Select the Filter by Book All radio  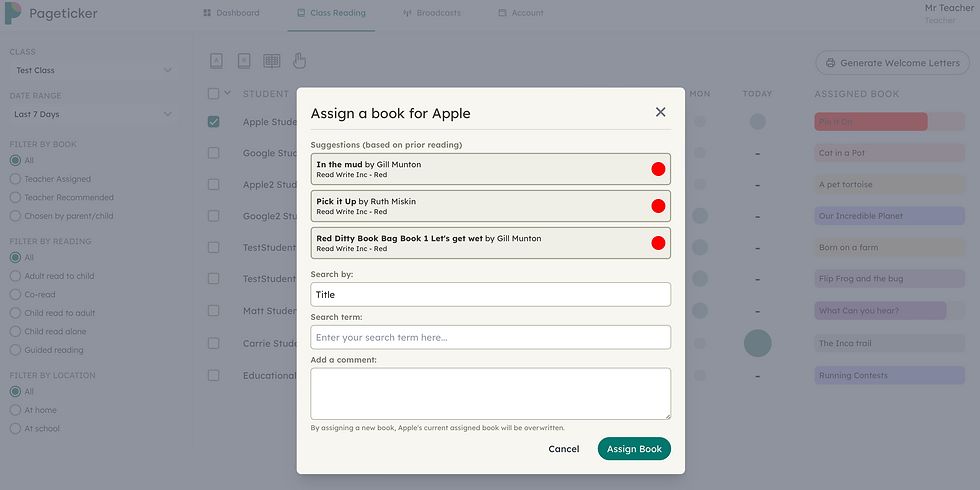click(16, 161)
